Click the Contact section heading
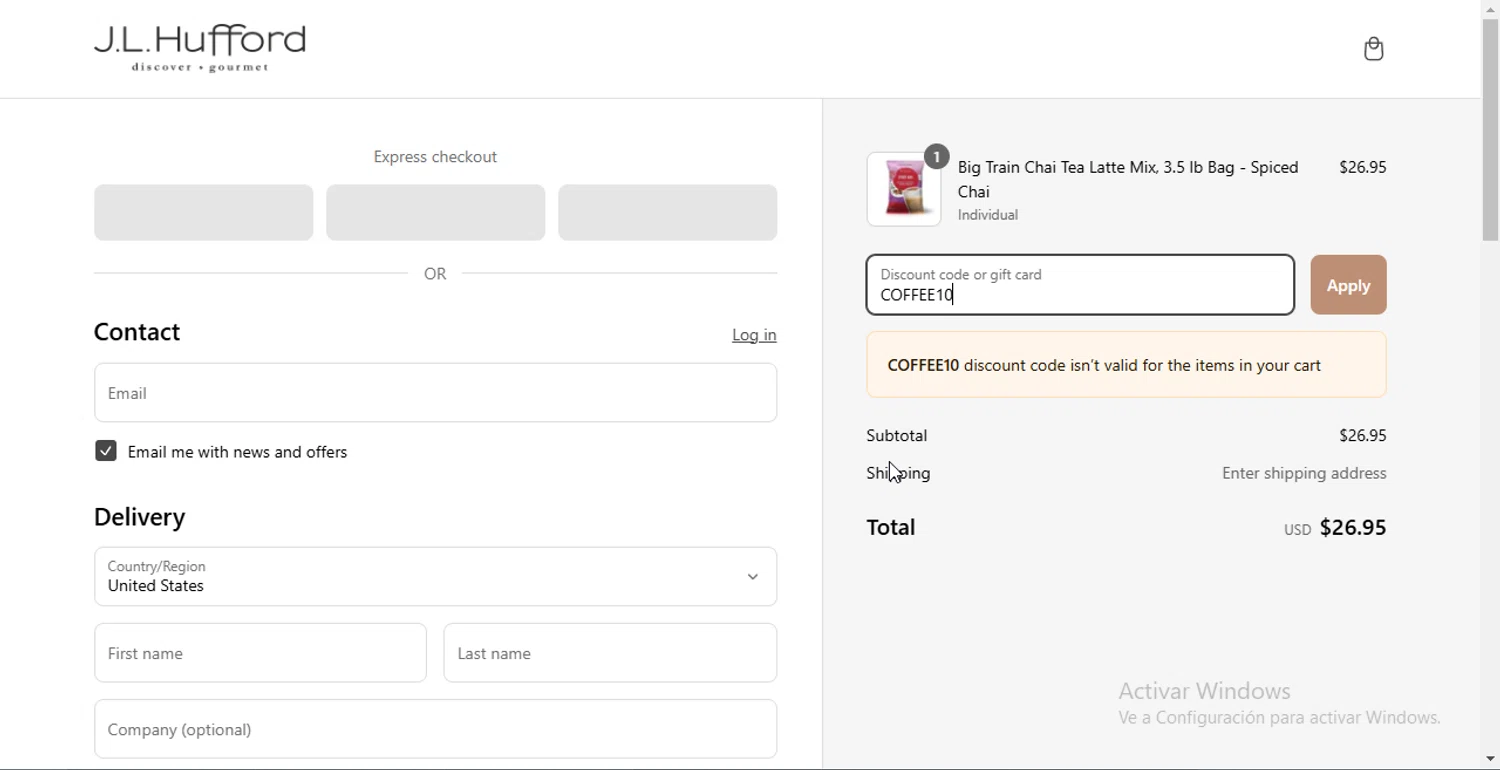Screen dimensions: 1500x770 137,332
